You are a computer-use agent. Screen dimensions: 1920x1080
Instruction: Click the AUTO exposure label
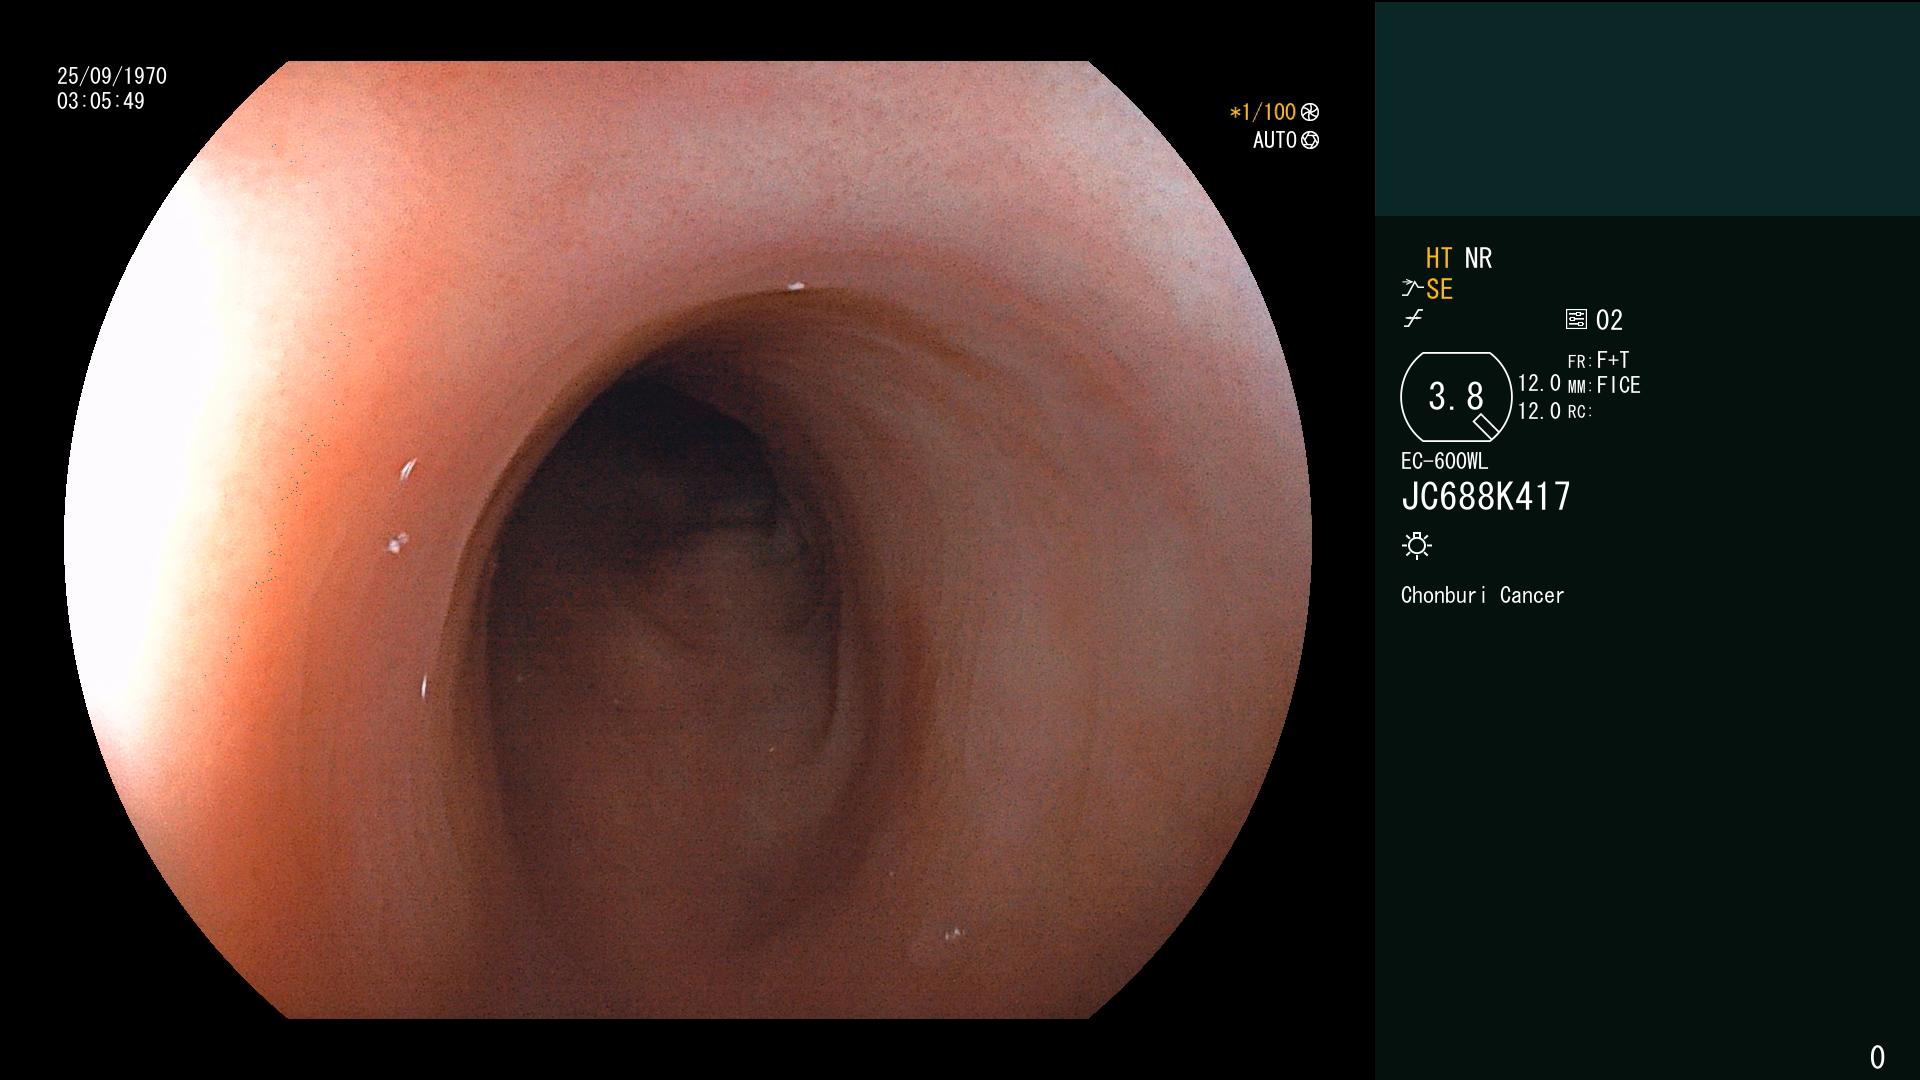click(x=1275, y=141)
